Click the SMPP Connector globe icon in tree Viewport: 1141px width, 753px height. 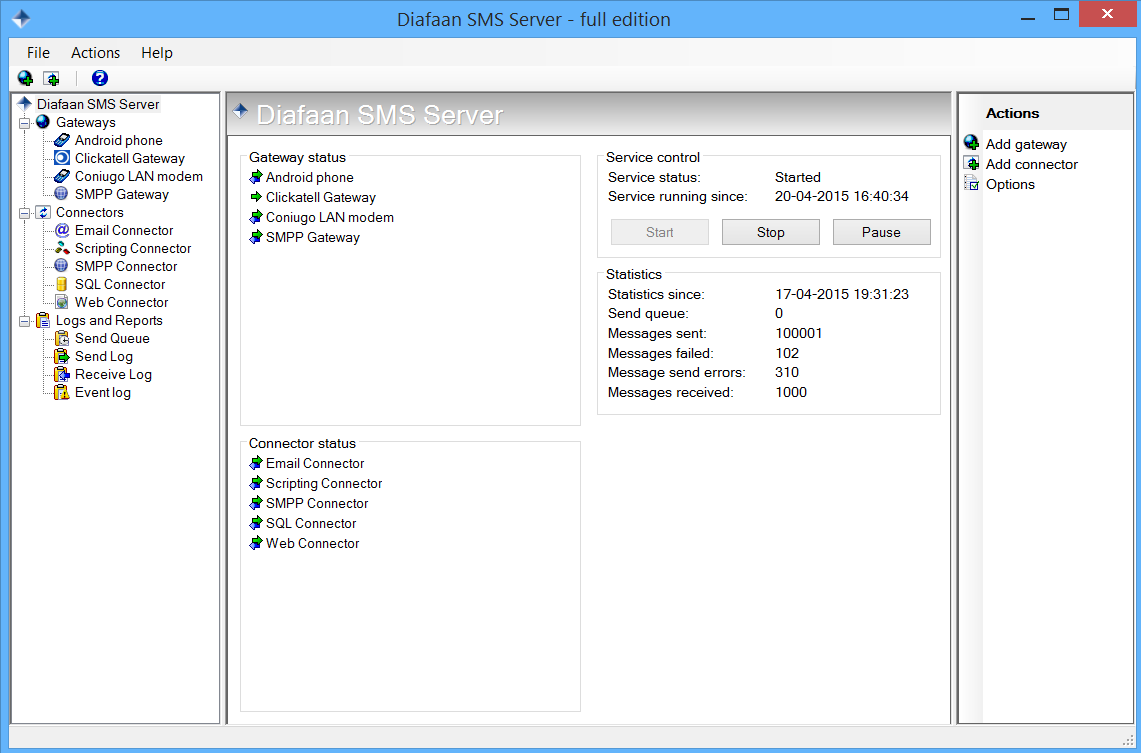point(62,266)
